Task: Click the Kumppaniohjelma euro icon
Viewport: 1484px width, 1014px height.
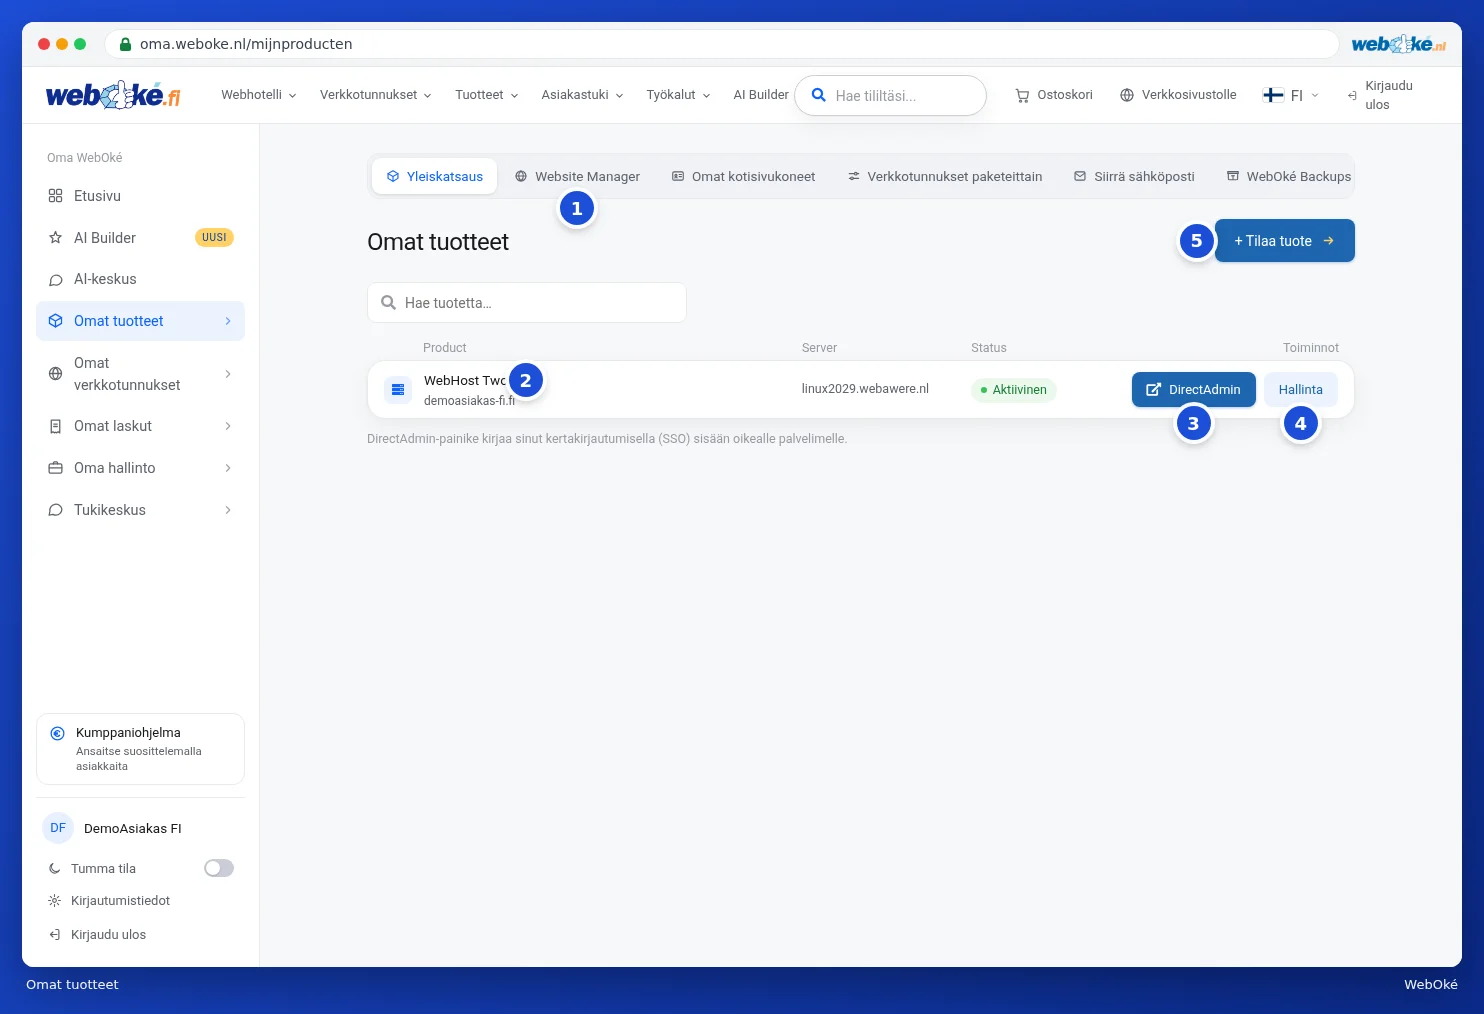Action: click(58, 733)
